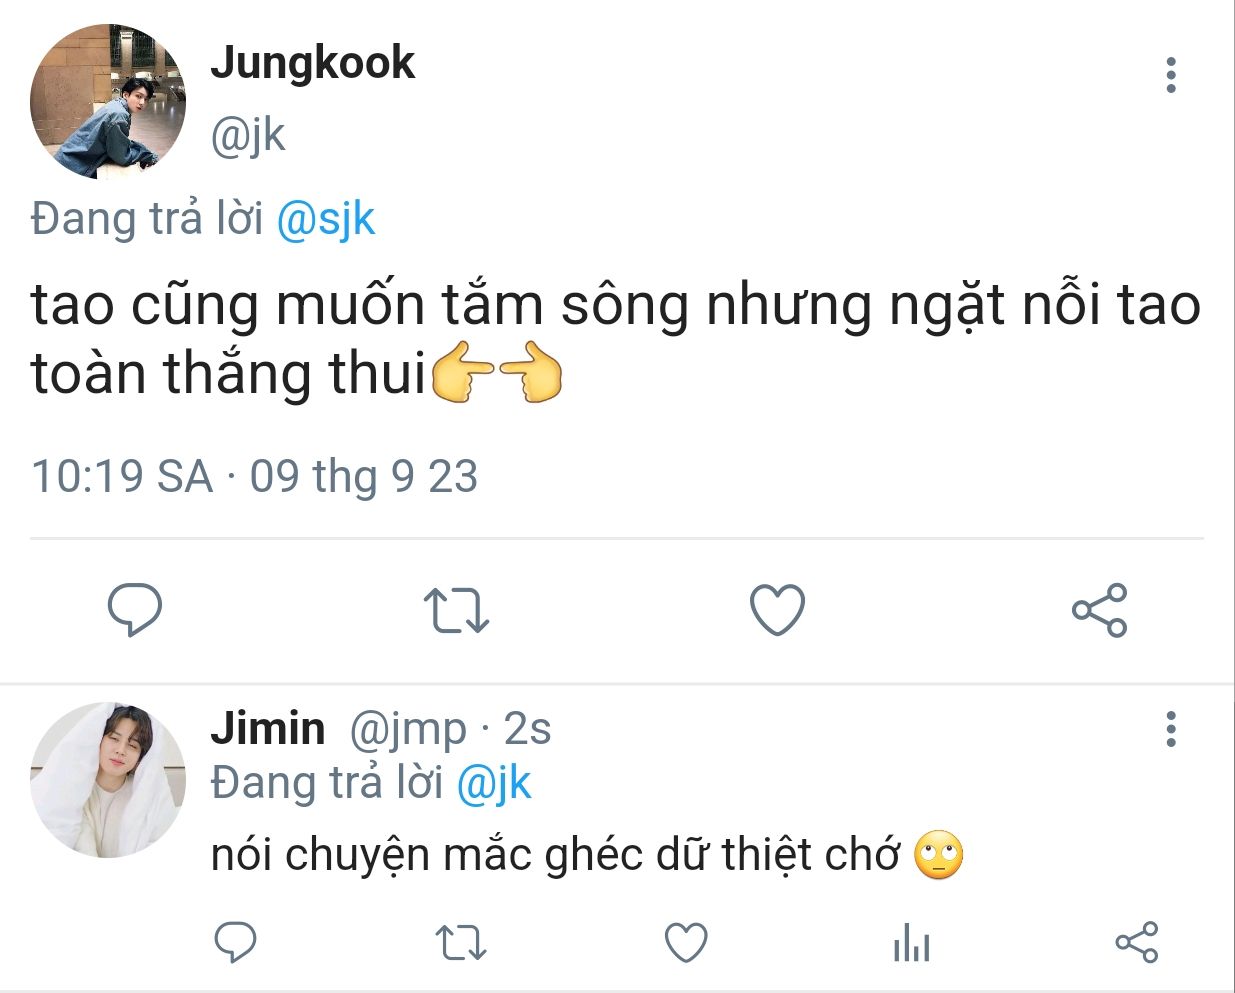Retweet Jimin's reply

(461, 943)
